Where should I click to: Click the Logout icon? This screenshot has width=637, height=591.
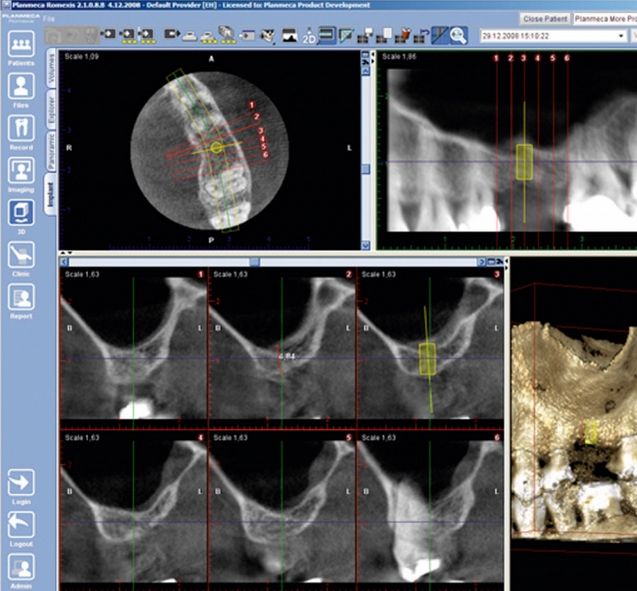point(22,527)
